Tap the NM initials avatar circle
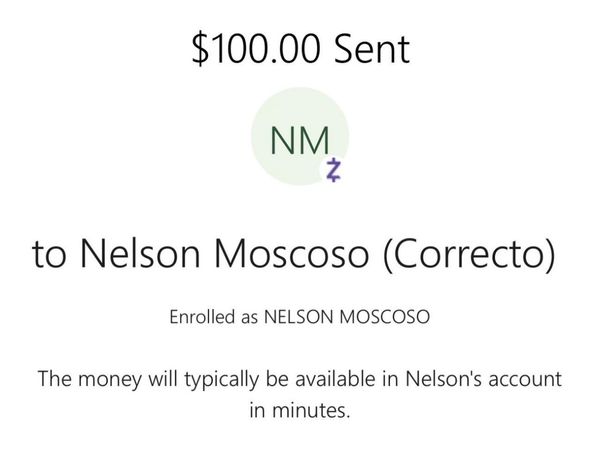 click(x=299, y=138)
